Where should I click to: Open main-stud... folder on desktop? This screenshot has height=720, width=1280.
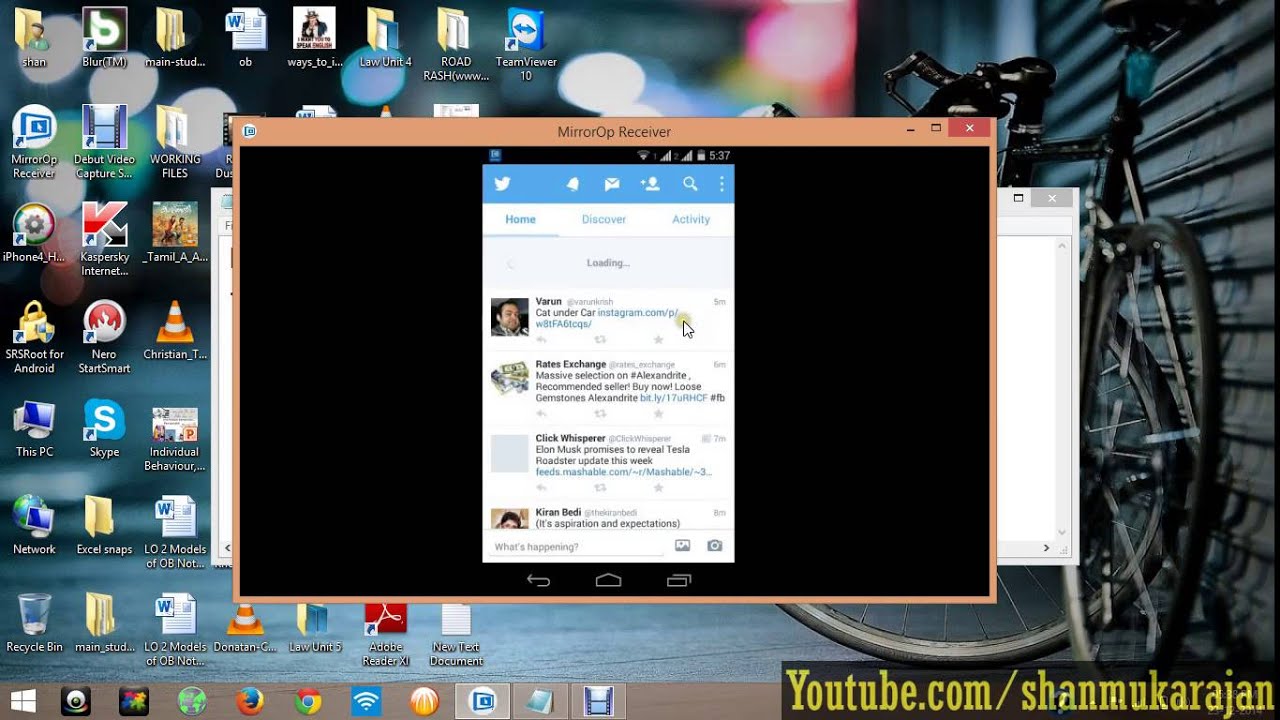pyautogui.click(x=175, y=38)
